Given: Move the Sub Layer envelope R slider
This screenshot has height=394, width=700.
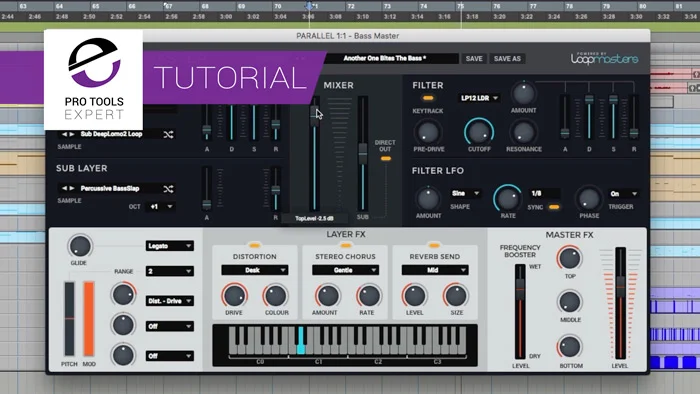Looking at the screenshot, I should click(275, 190).
